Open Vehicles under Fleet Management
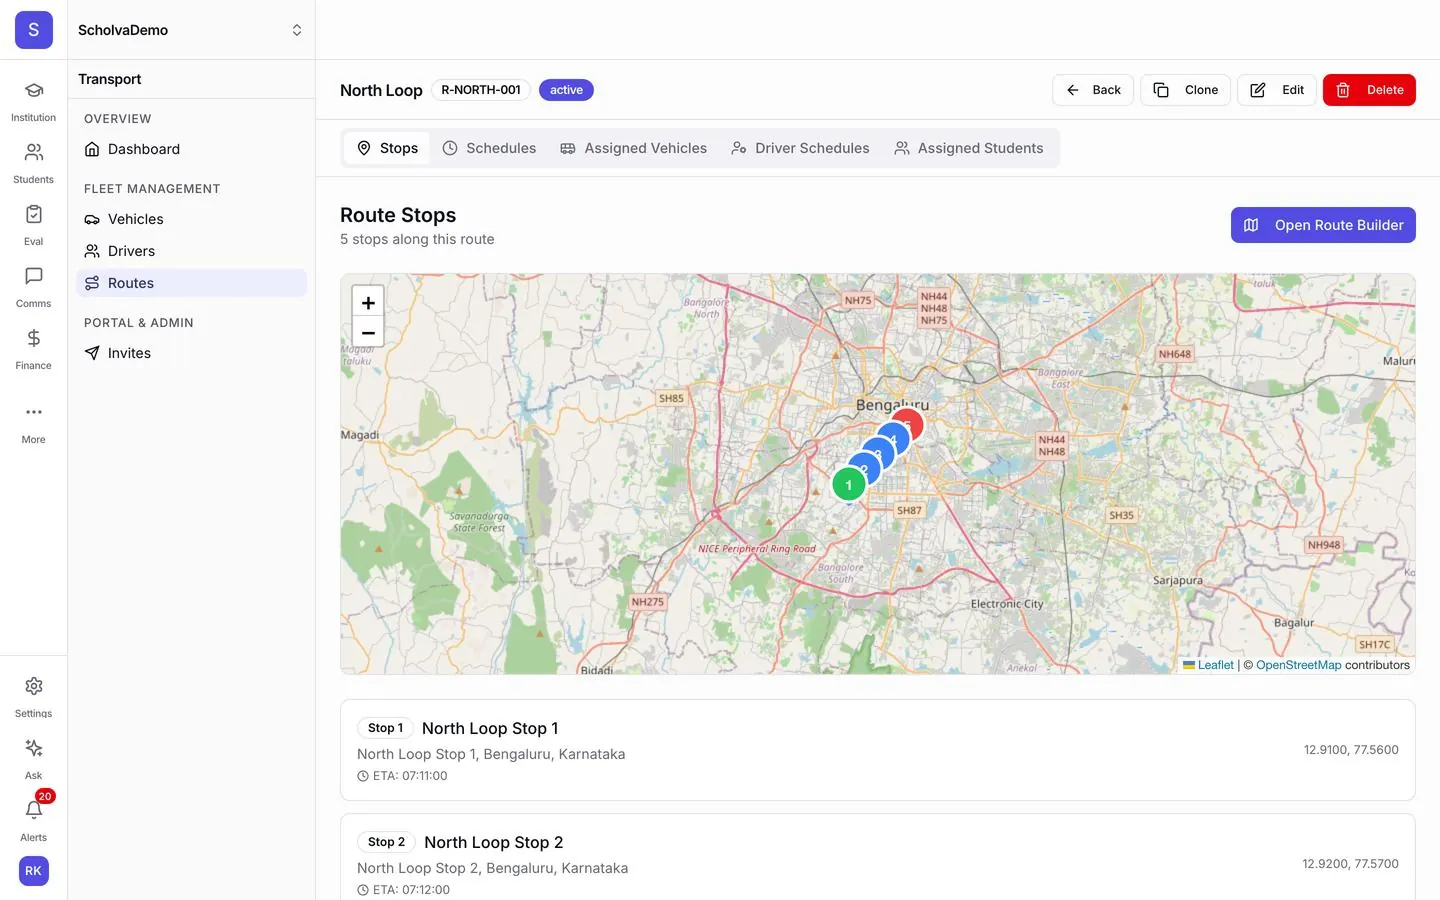Image resolution: width=1440 pixels, height=900 pixels. point(191,219)
